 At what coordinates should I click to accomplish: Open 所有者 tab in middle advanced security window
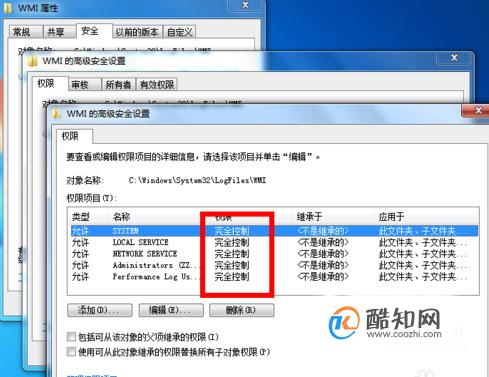point(118,85)
